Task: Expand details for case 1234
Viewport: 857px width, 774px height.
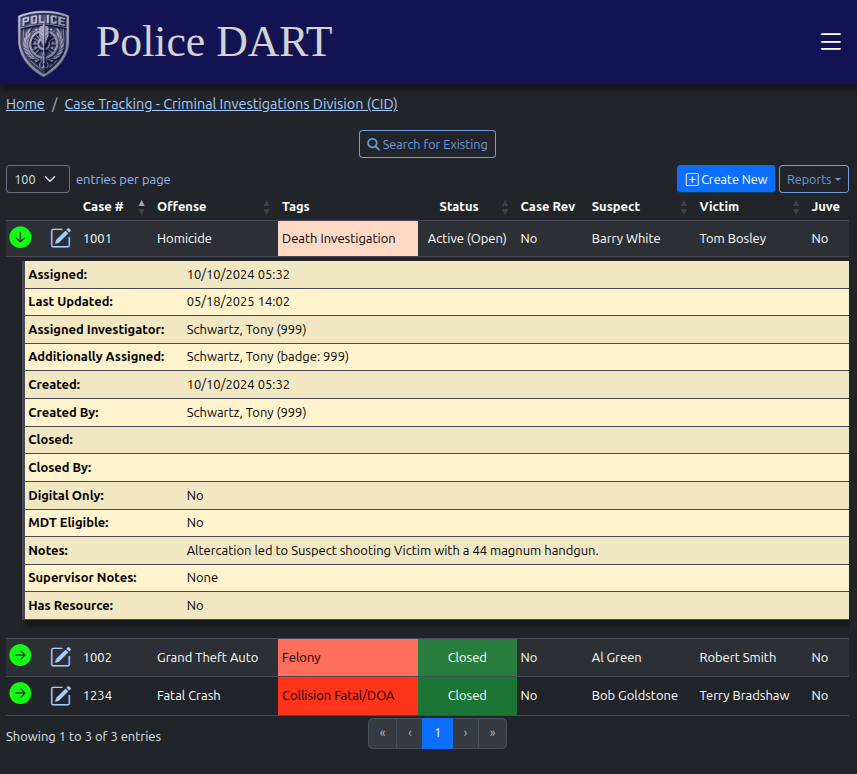Action: point(20,694)
